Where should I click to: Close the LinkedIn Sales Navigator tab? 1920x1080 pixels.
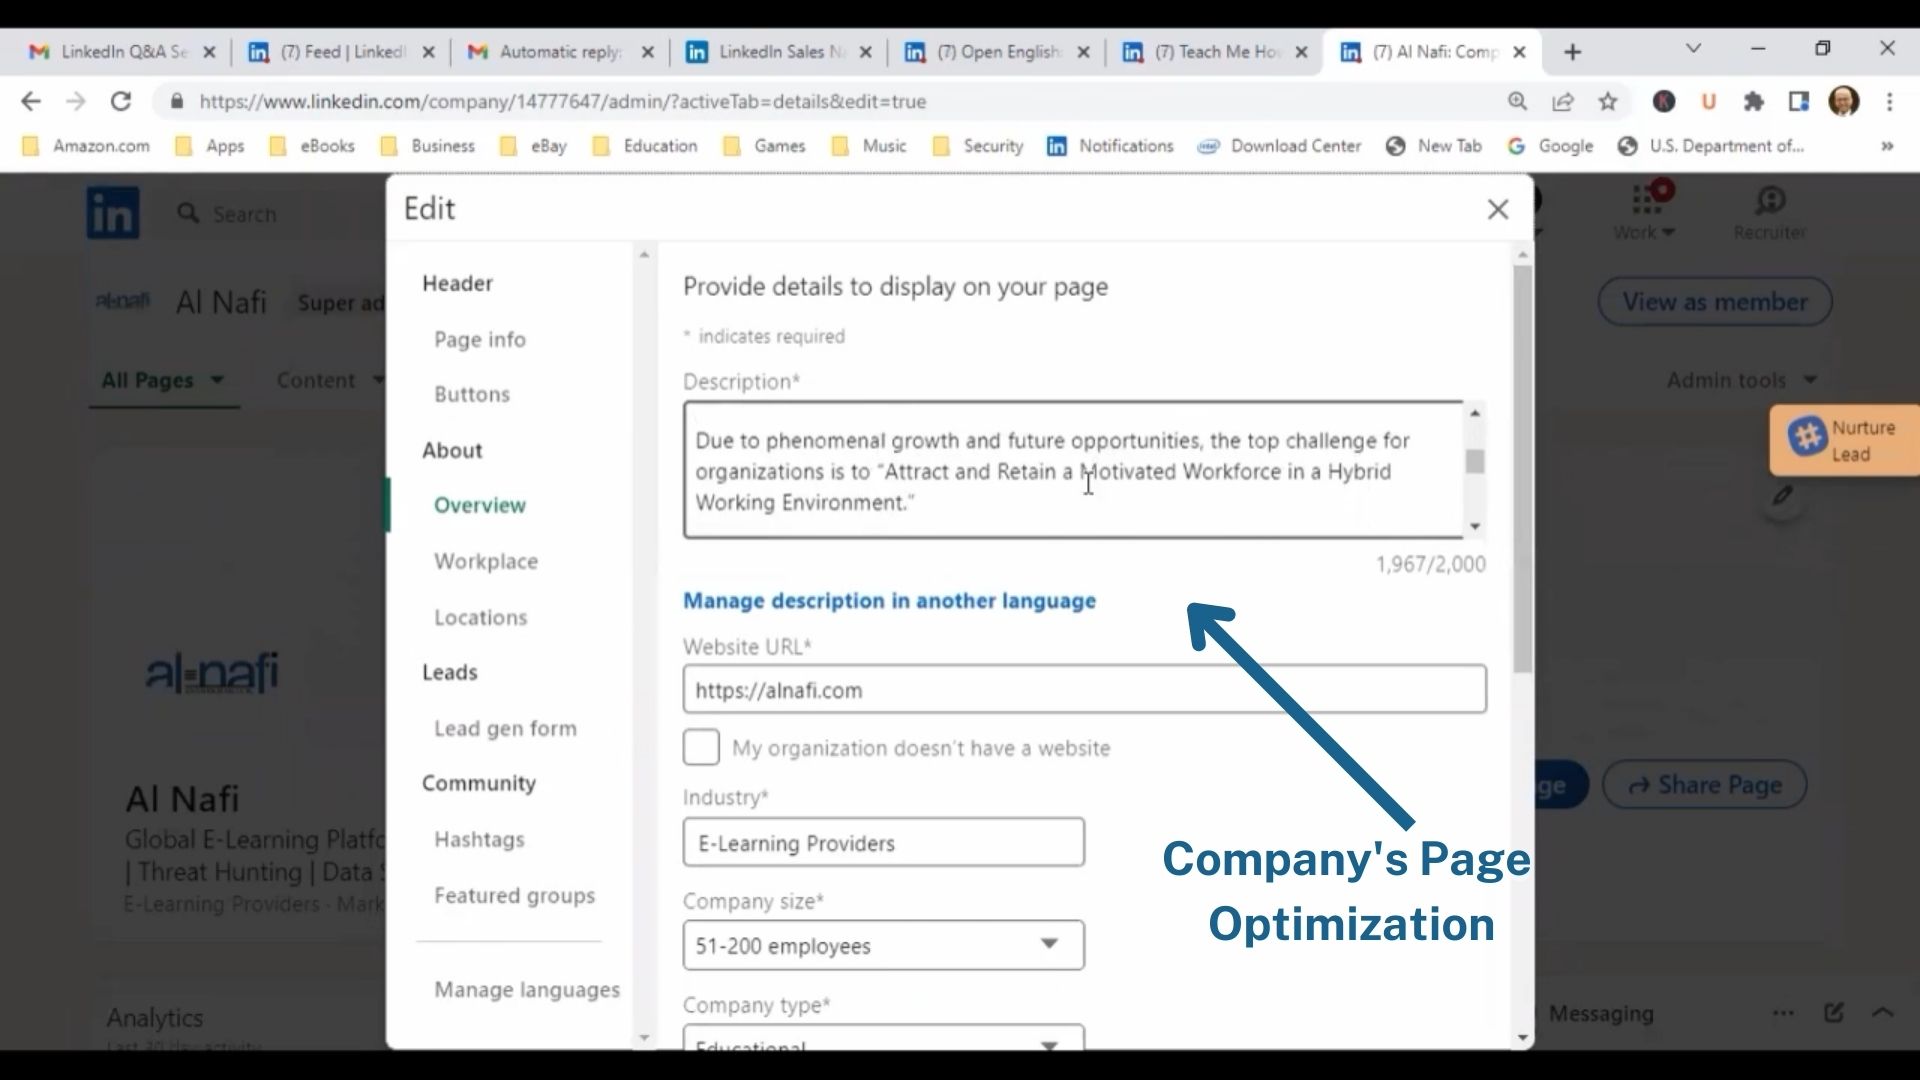tap(866, 52)
